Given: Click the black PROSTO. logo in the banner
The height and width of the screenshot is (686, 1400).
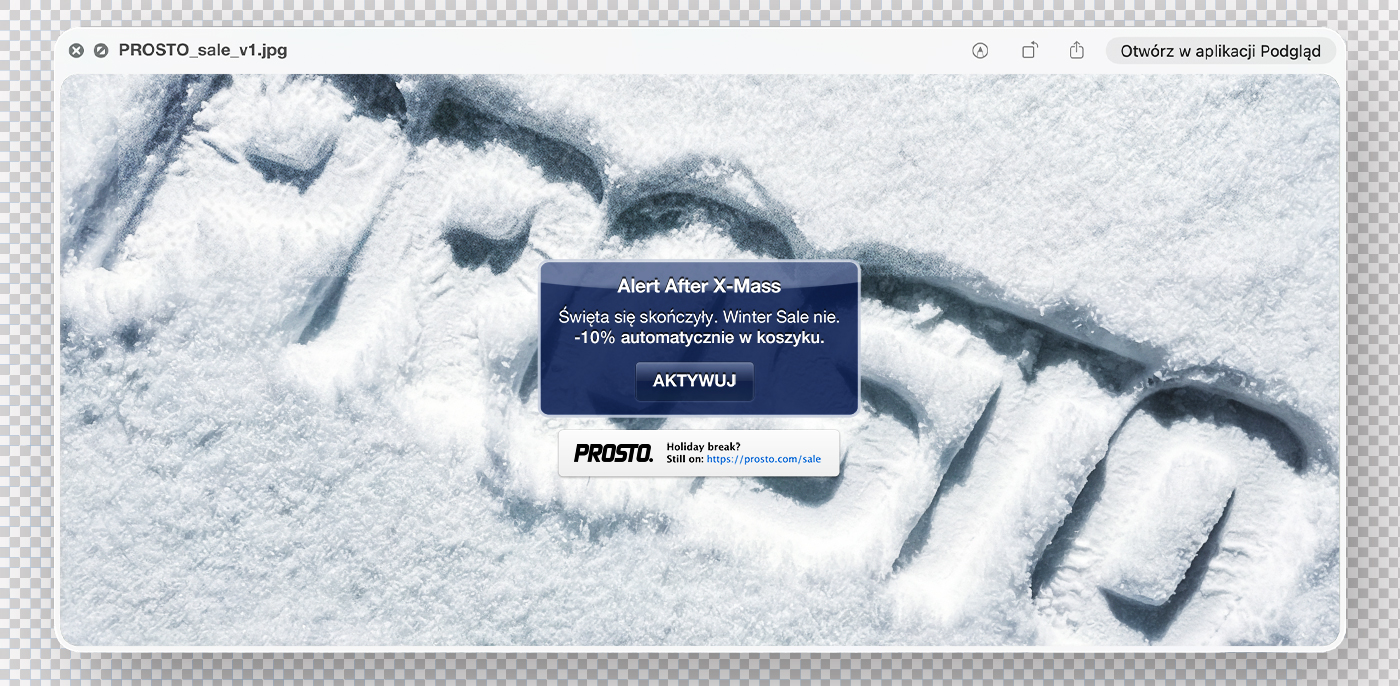Looking at the screenshot, I should click(x=613, y=453).
